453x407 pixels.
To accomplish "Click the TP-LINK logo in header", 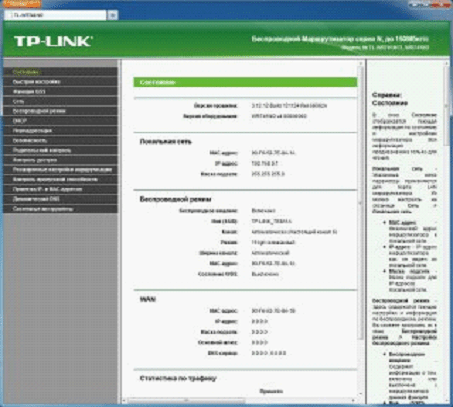I will [53, 41].
